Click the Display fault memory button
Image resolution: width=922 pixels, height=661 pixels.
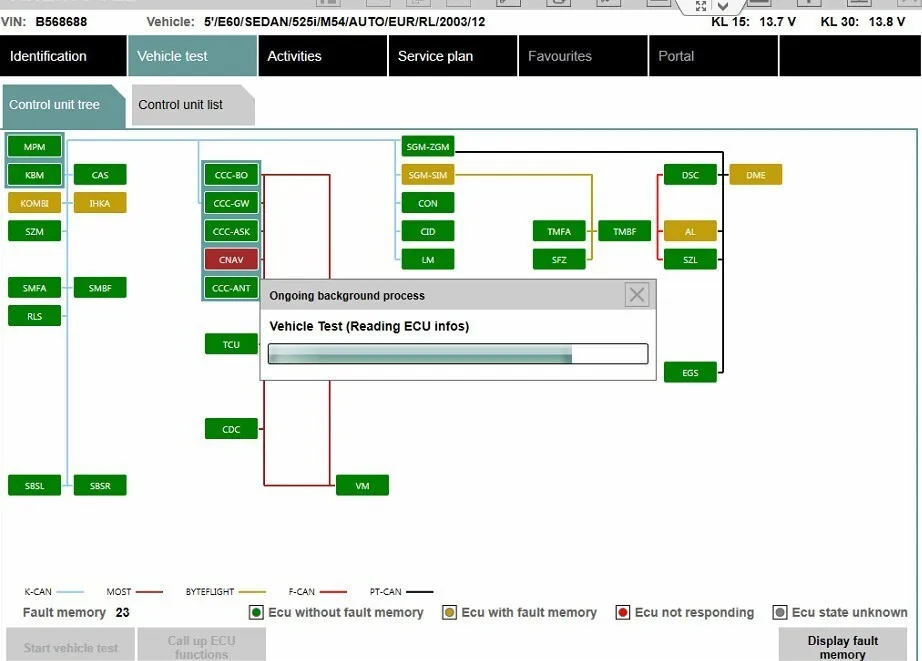[x=843, y=645]
